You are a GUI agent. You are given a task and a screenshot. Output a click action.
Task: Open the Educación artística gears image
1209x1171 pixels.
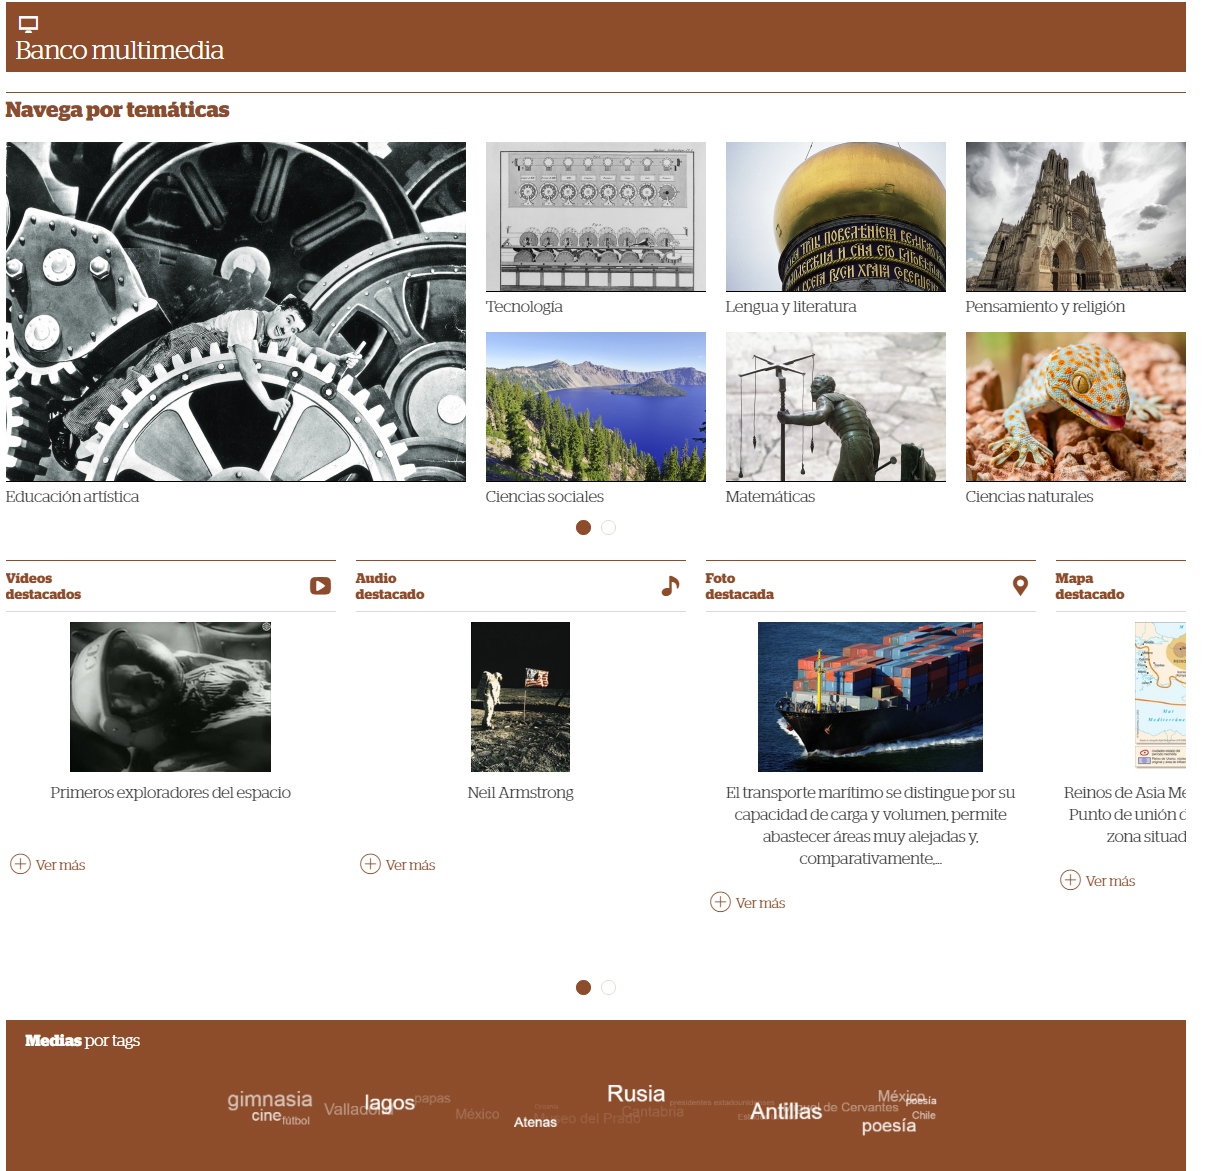tap(235, 311)
